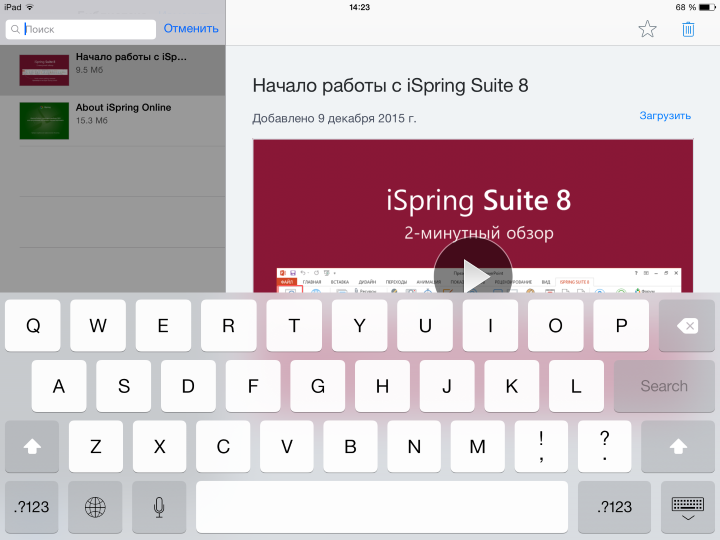Play the iSpring Suite 8 video
720x540 pixels.
(473, 276)
